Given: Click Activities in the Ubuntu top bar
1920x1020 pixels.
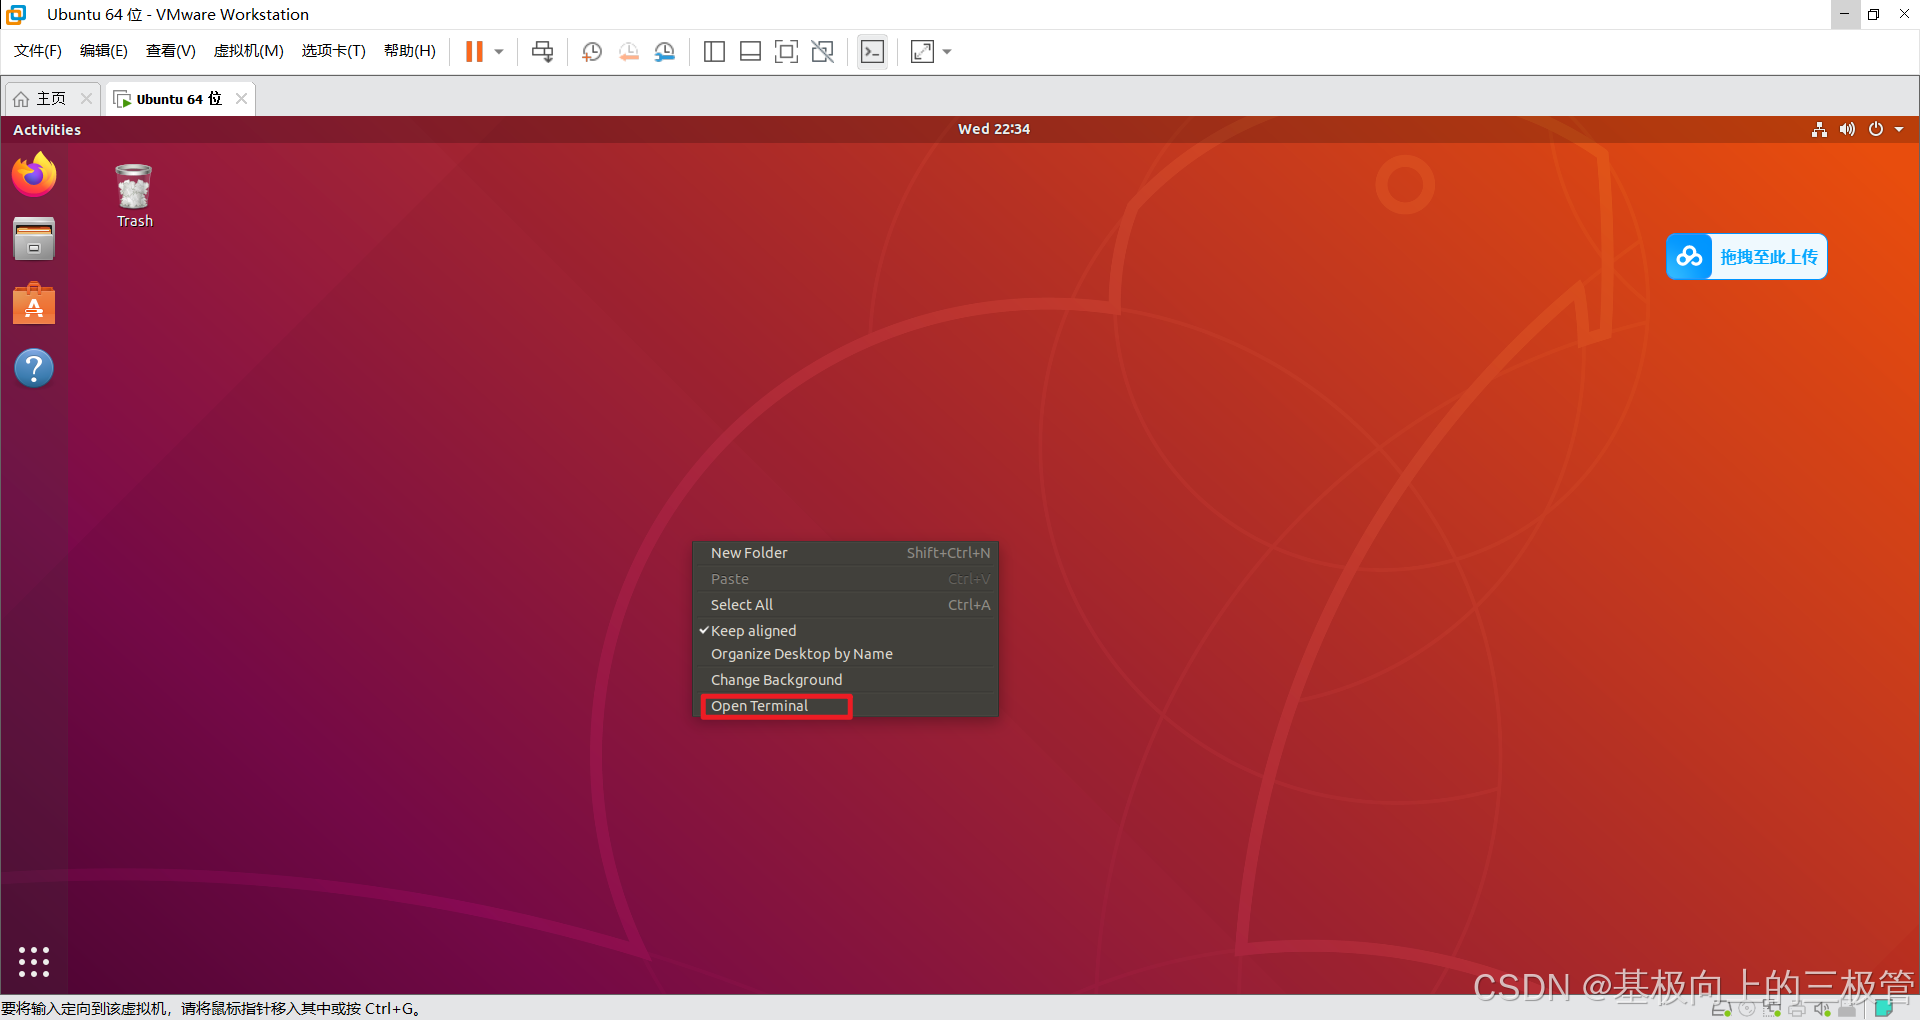Looking at the screenshot, I should click(47, 130).
